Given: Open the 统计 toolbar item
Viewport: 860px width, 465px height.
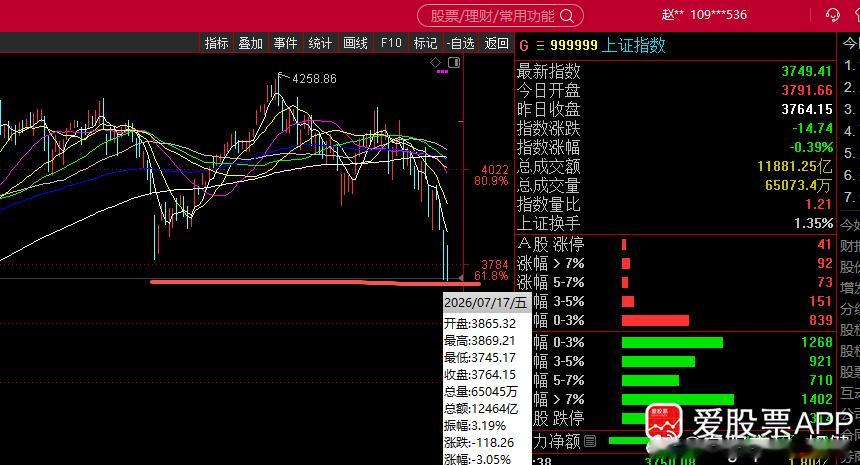Looking at the screenshot, I should [320, 43].
